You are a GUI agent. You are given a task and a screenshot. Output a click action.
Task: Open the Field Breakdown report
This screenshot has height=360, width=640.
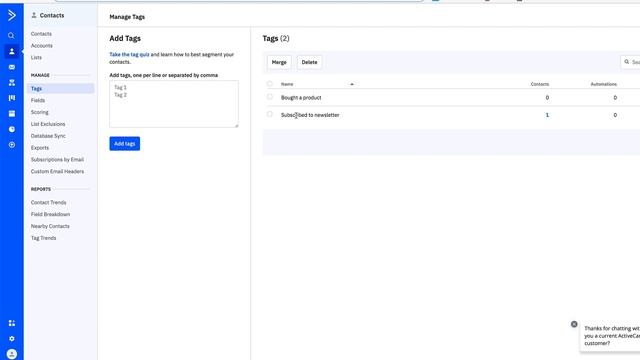[50, 214]
